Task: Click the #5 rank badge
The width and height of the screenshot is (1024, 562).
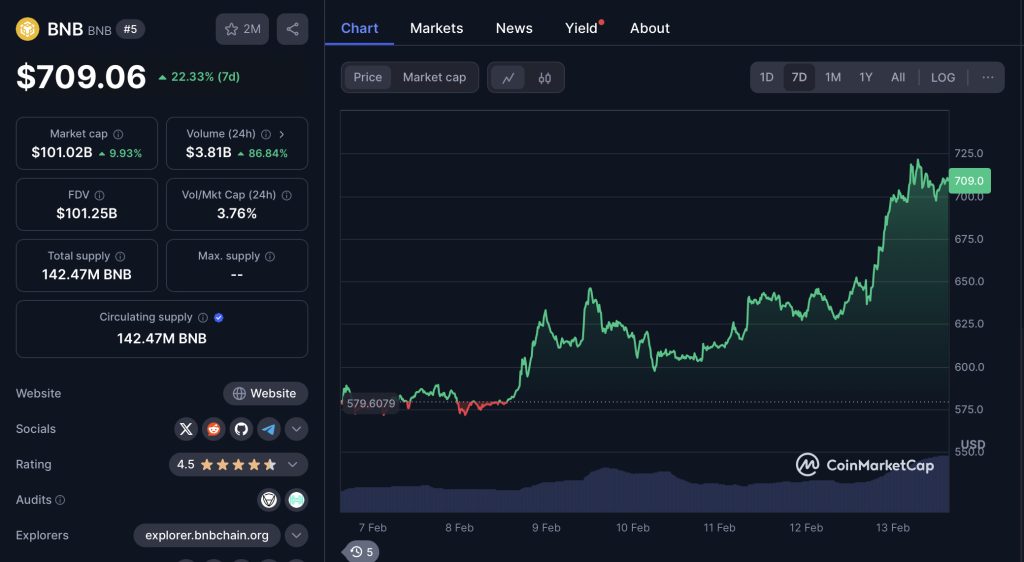Action: tap(131, 29)
